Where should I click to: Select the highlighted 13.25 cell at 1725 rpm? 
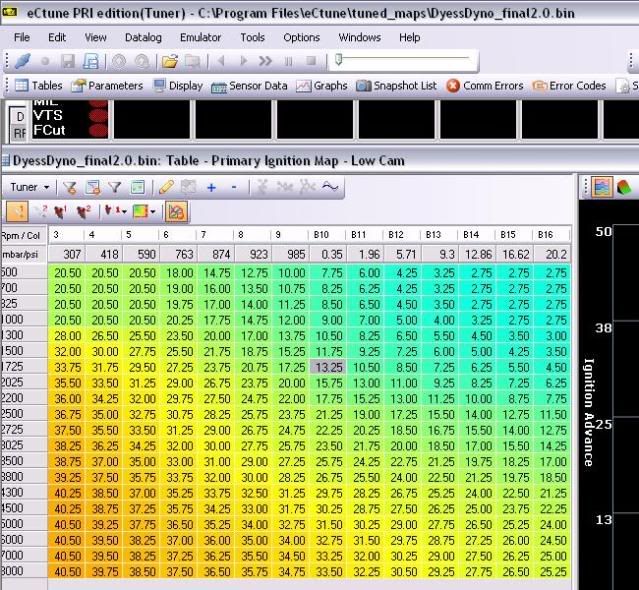coord(327,369)
